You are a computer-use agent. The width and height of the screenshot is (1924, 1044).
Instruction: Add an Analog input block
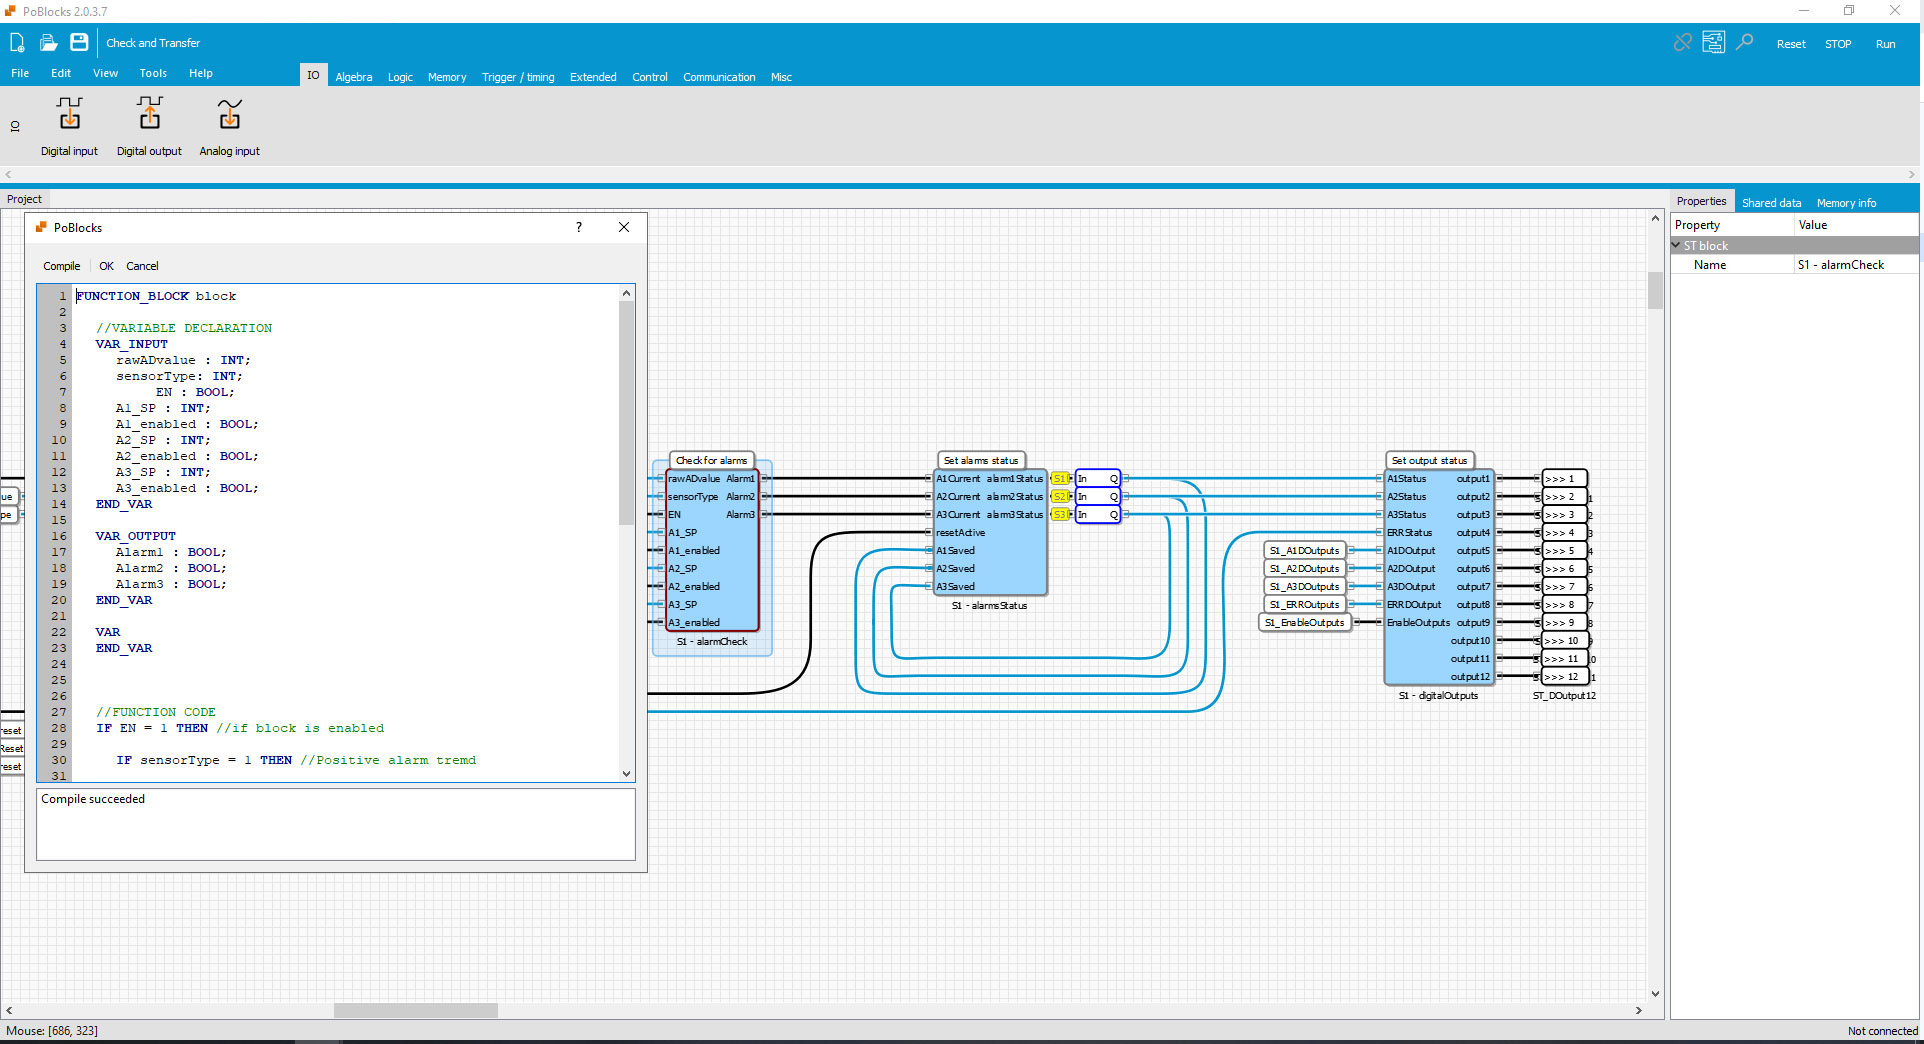(229, 127)
